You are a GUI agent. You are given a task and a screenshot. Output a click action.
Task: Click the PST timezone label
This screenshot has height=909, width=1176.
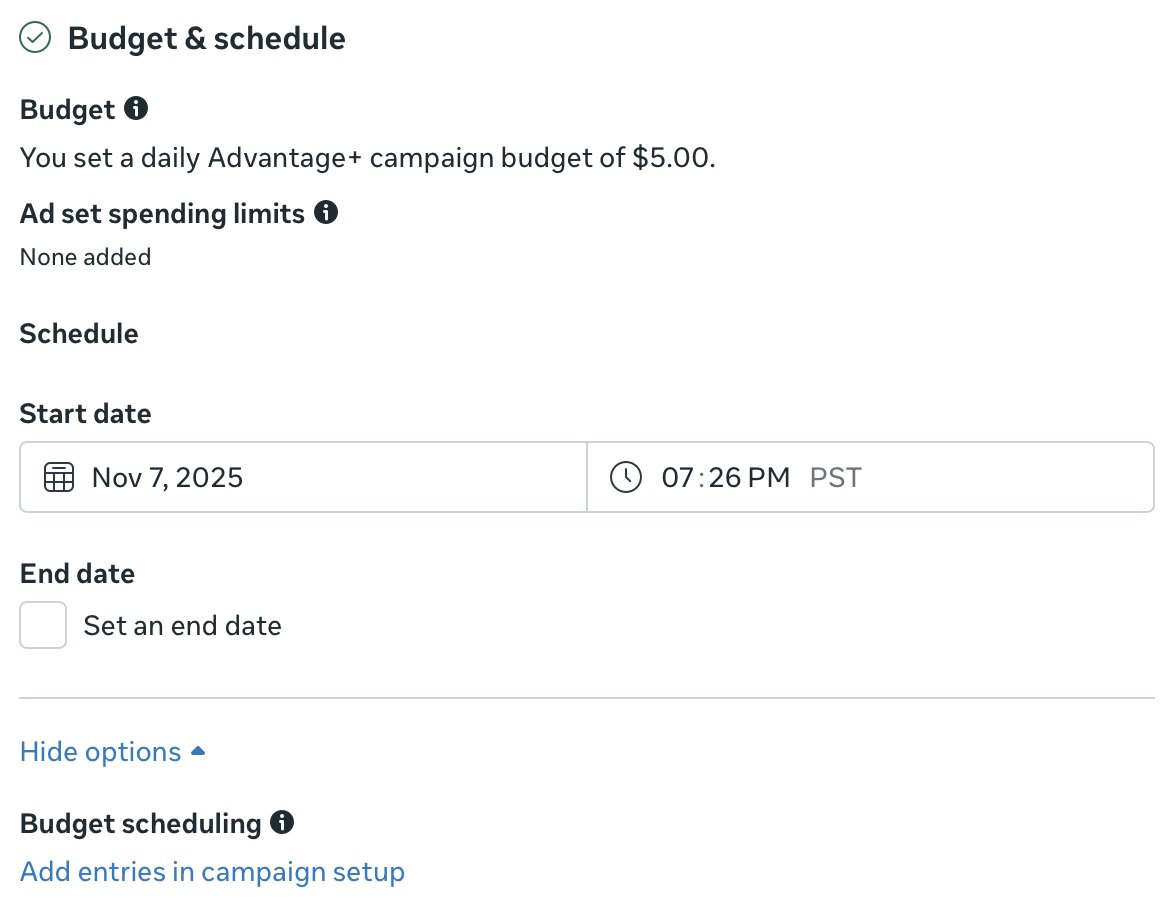(x=835, y=477)
